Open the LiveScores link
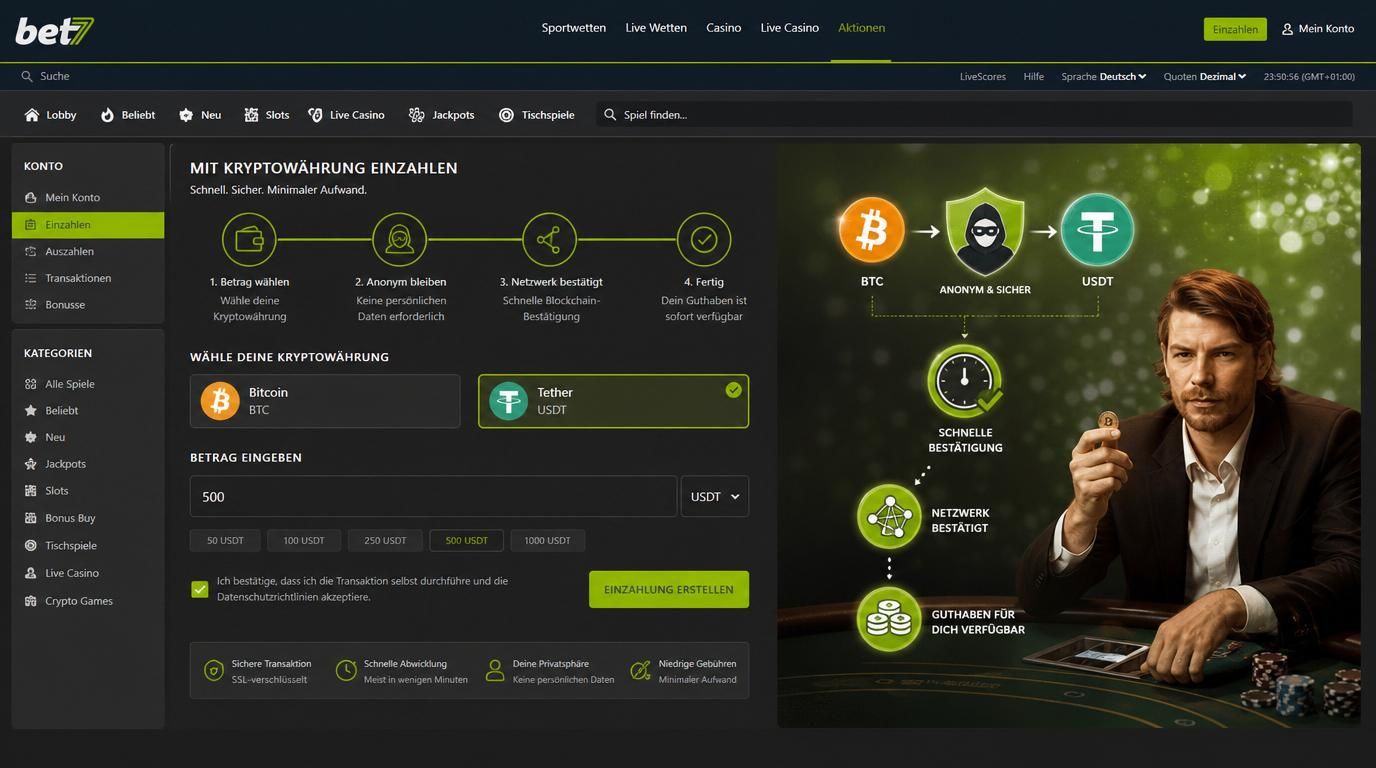 983,76
